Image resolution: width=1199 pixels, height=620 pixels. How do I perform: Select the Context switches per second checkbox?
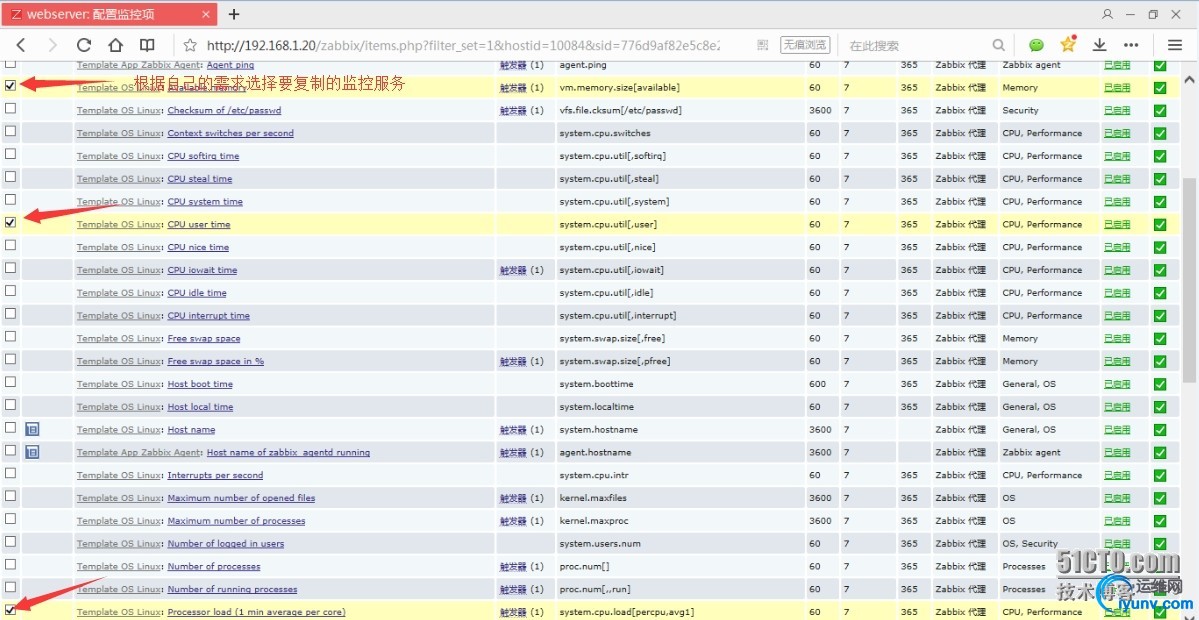coord(10,131)
